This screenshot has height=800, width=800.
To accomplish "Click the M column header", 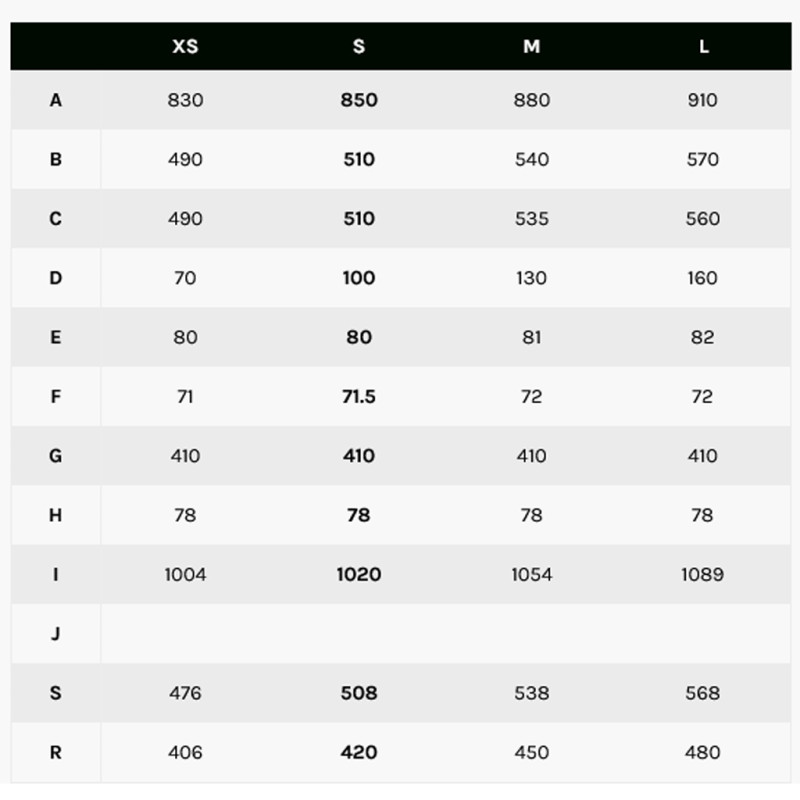I will point(532,46).
